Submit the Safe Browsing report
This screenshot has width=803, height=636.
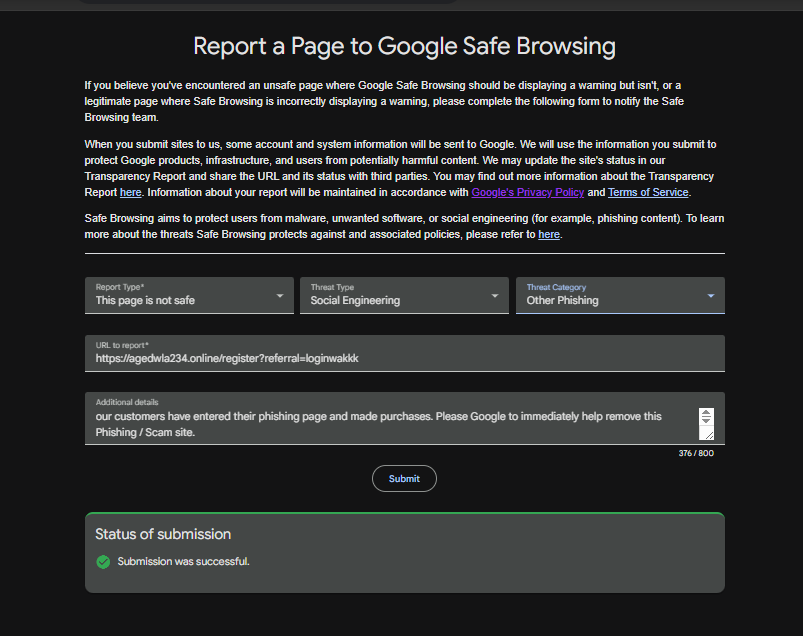pos(404,478)
